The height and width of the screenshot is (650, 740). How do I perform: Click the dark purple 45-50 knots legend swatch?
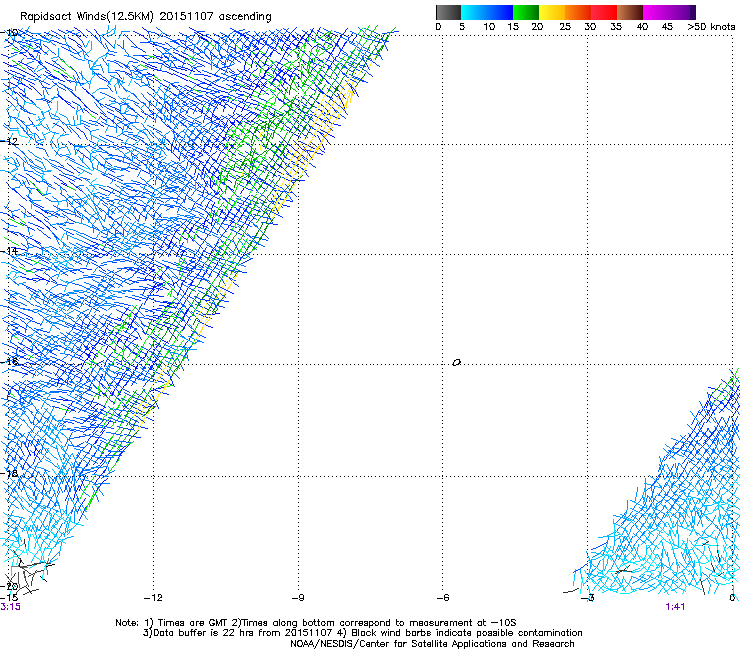coord(682,12)
